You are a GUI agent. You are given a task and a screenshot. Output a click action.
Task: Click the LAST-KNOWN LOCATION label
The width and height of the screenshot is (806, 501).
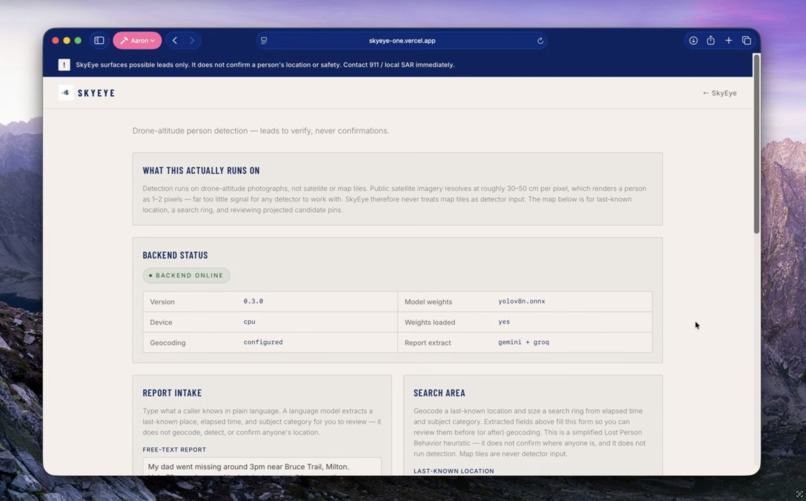pyautogui.click(x=453, y=471)
